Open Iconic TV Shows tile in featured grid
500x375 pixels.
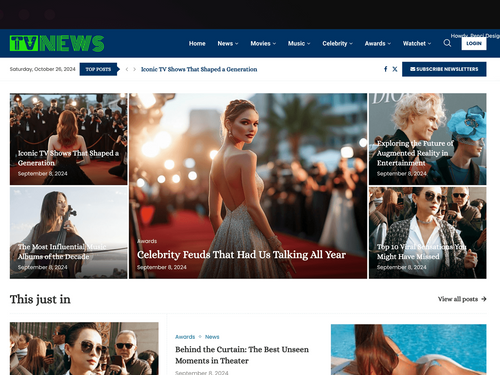click(68, 158)
